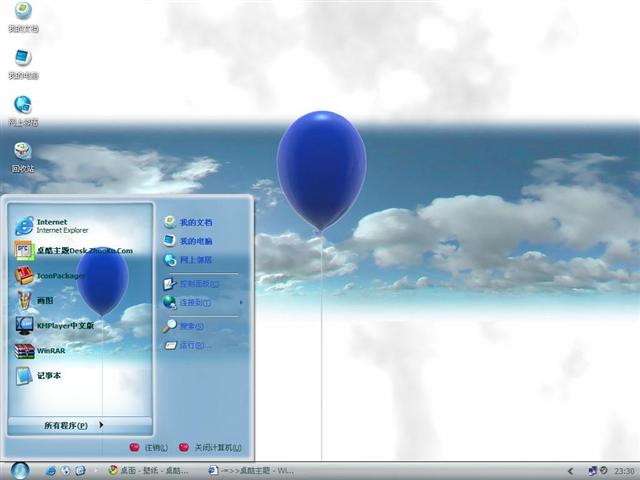Open 控制面板(C) from the Start menu

click(198, 283)
